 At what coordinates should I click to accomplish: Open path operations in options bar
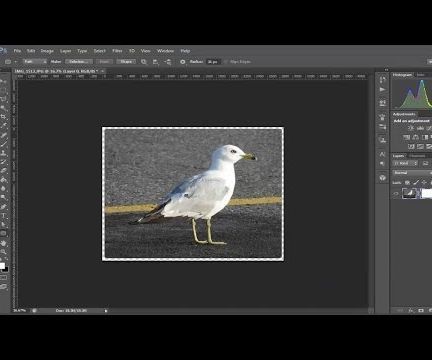click(x=144, y=62)
